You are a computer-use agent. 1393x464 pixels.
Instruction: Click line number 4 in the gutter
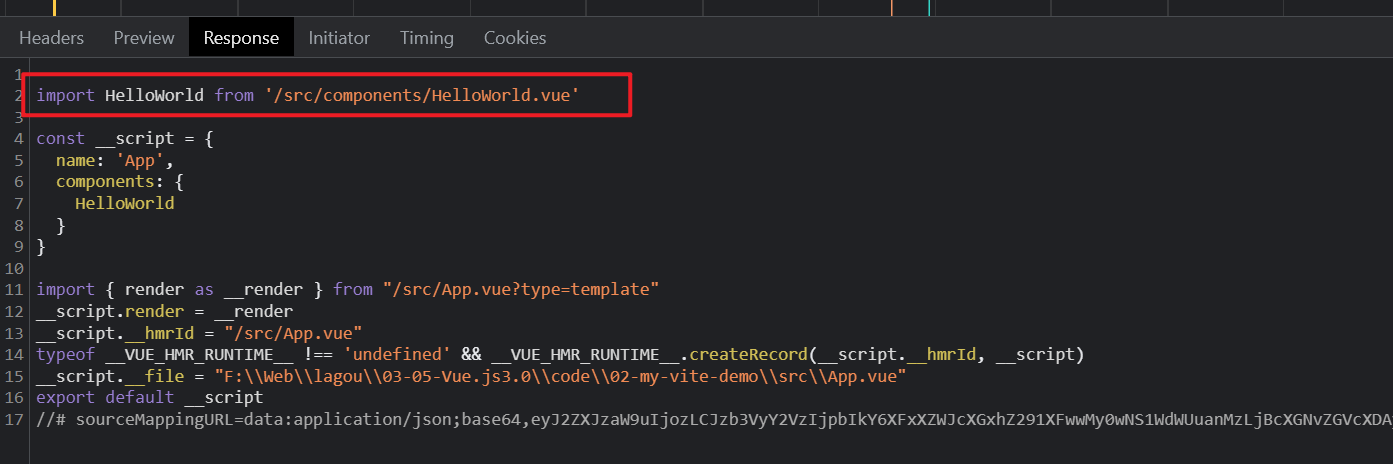[19, 139]
